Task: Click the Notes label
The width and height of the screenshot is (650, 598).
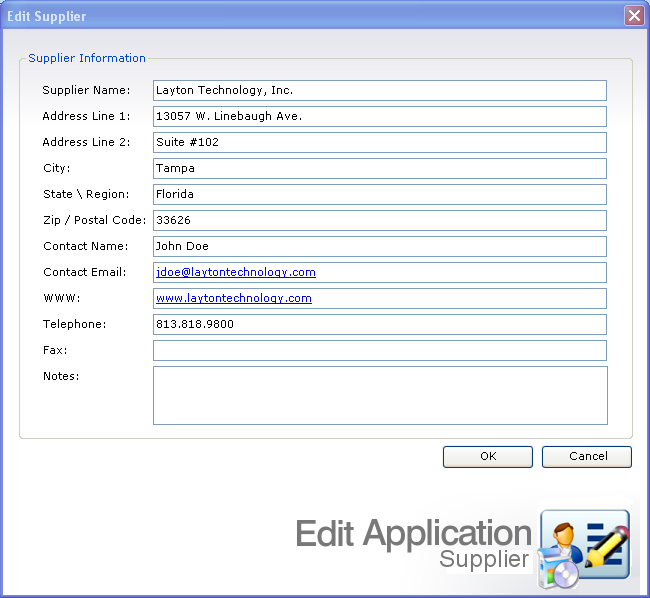Action: pos(61,376)
